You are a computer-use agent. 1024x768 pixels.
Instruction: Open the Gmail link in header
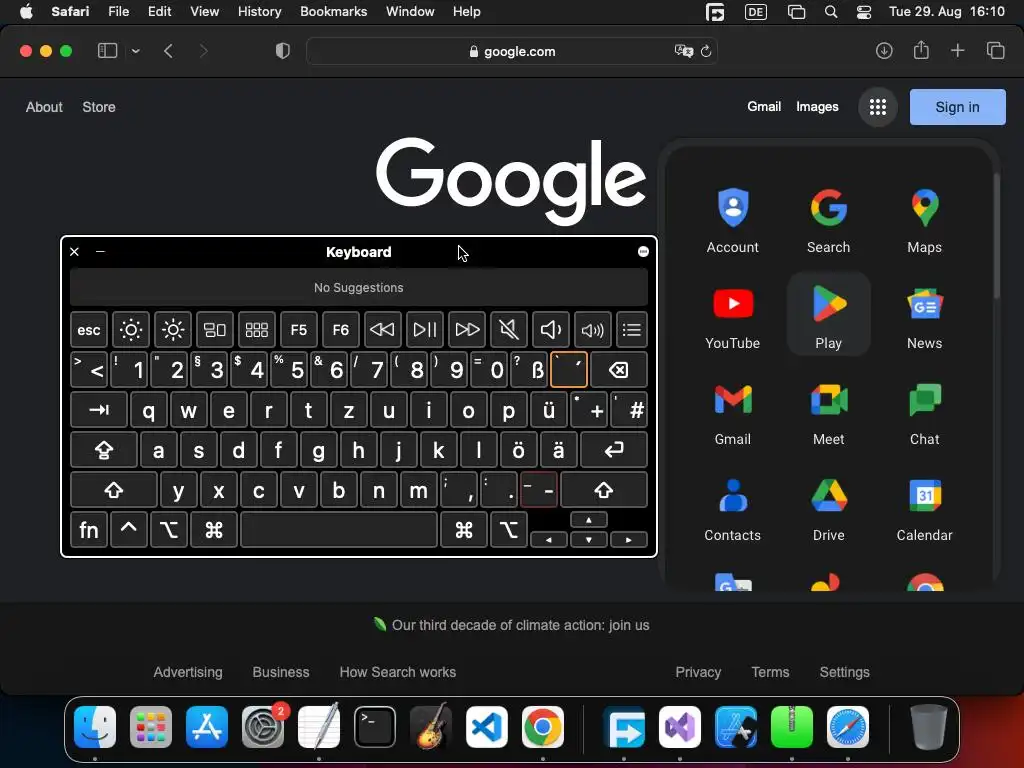pos(764,106)
